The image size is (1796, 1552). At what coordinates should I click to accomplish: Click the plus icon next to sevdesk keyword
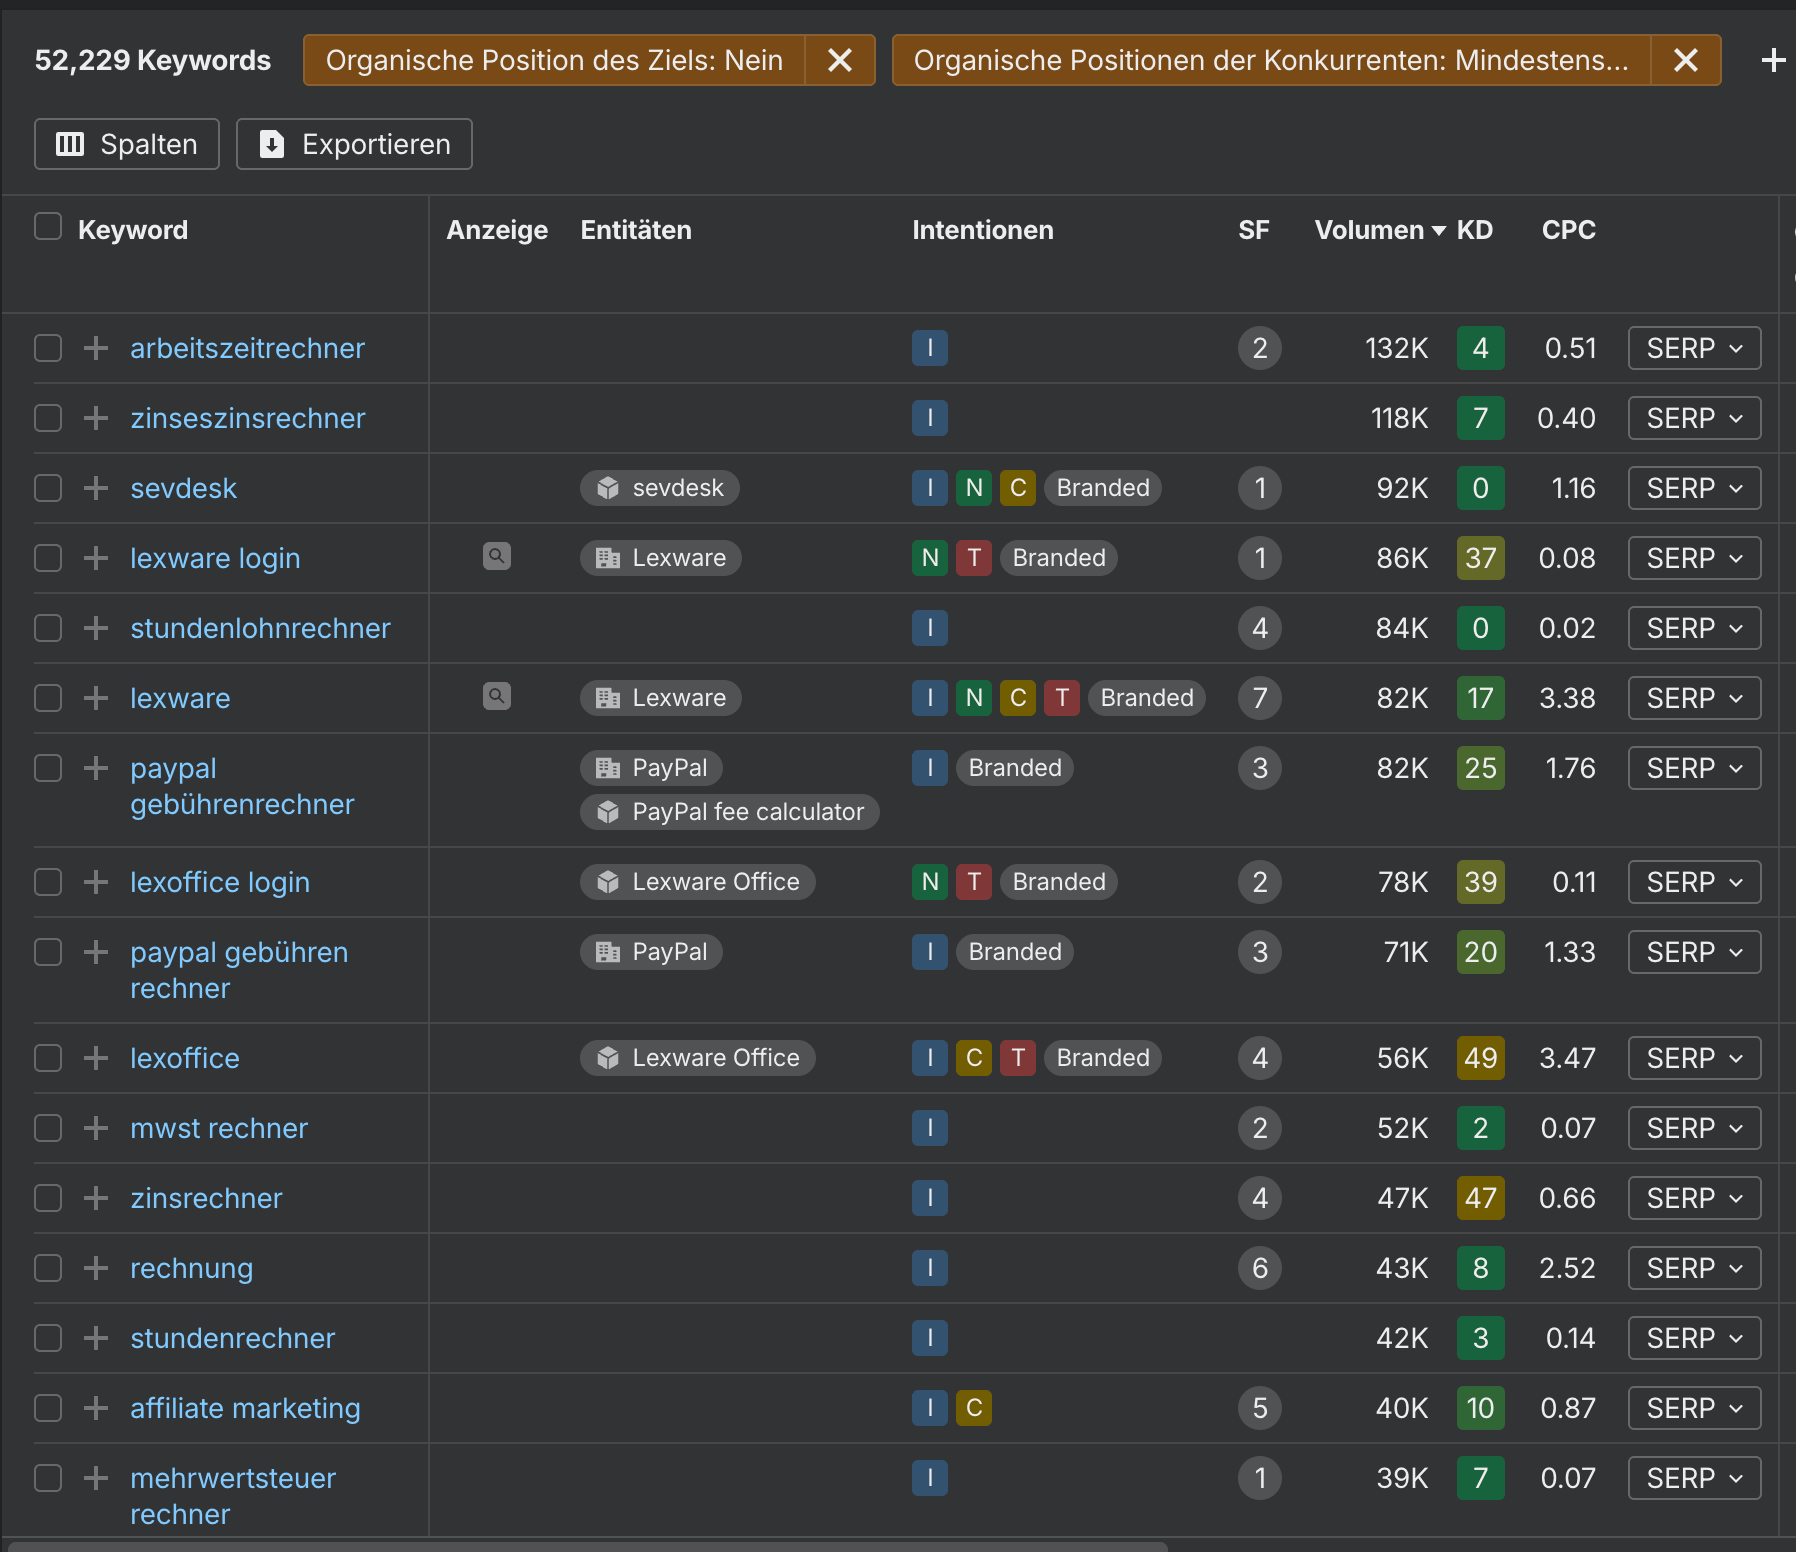(x=96, y=488)
